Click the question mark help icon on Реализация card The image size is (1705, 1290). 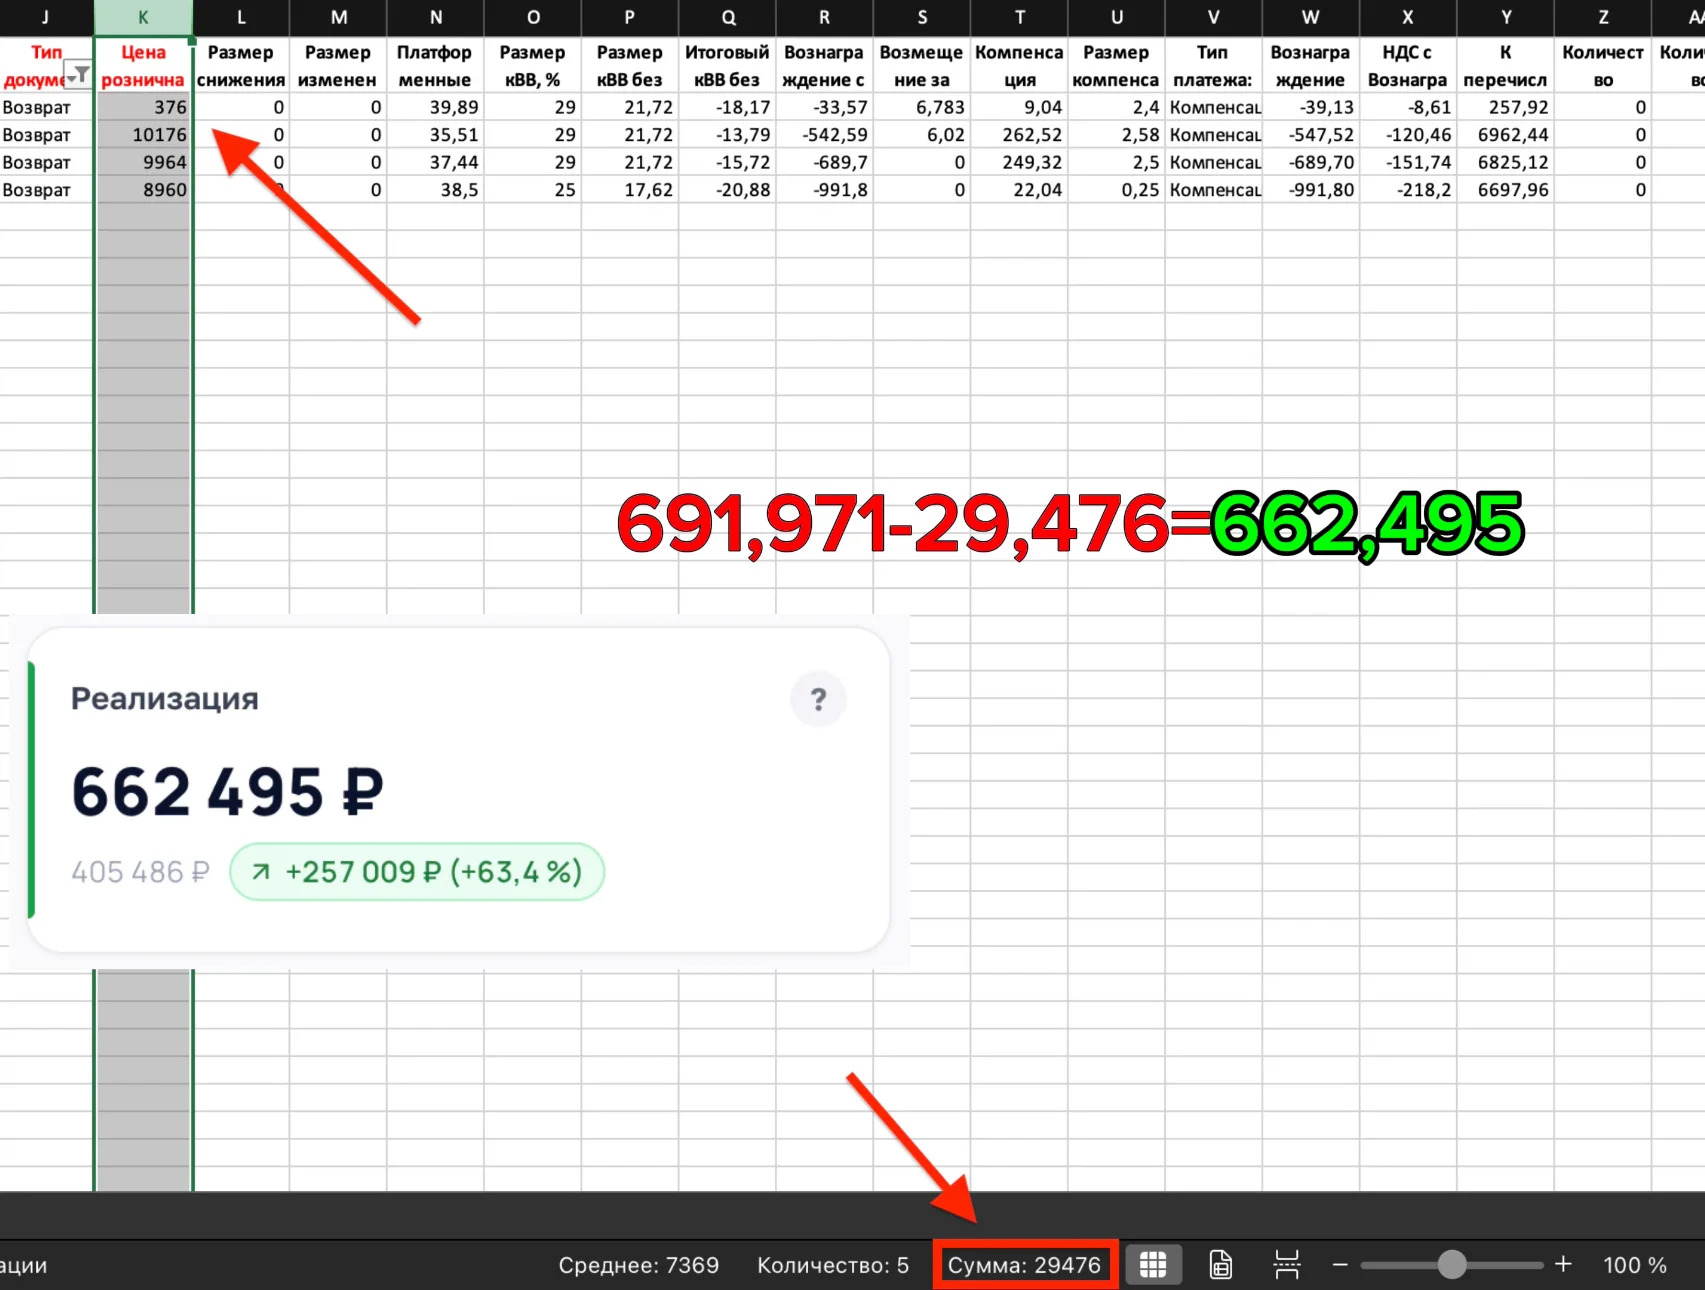[818, 699]
